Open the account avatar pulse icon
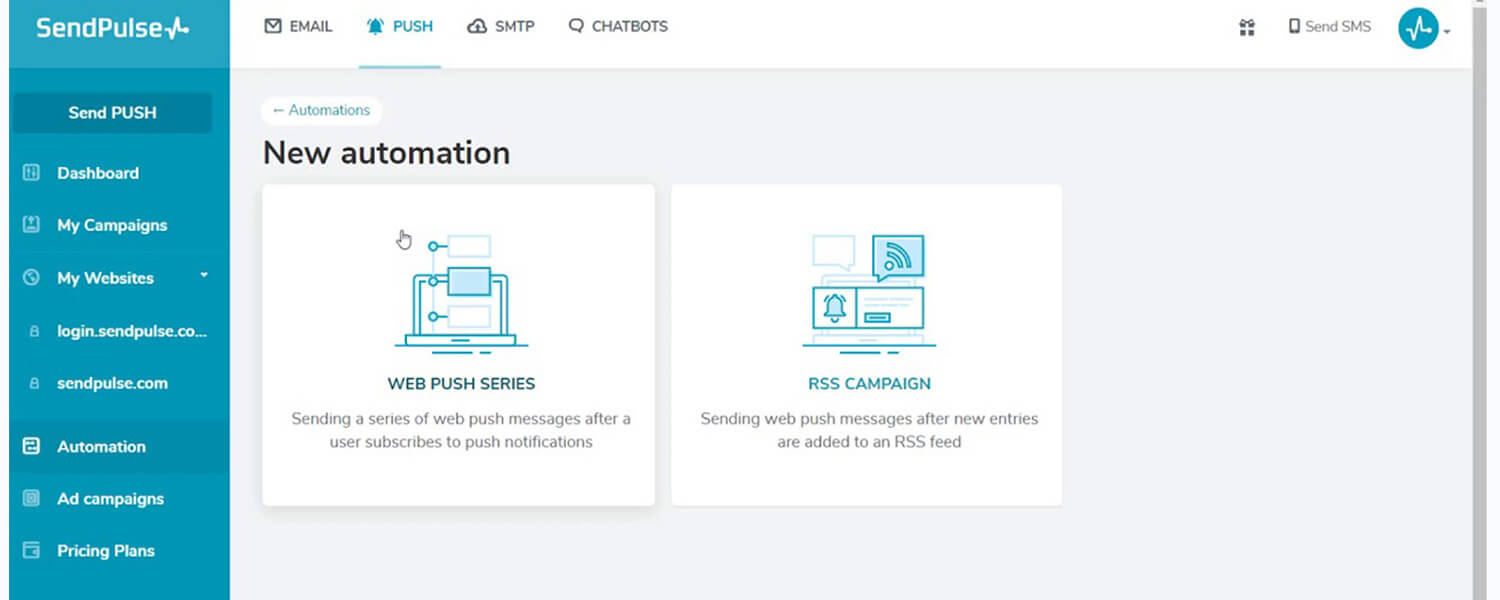 (x=1418, y=28)
